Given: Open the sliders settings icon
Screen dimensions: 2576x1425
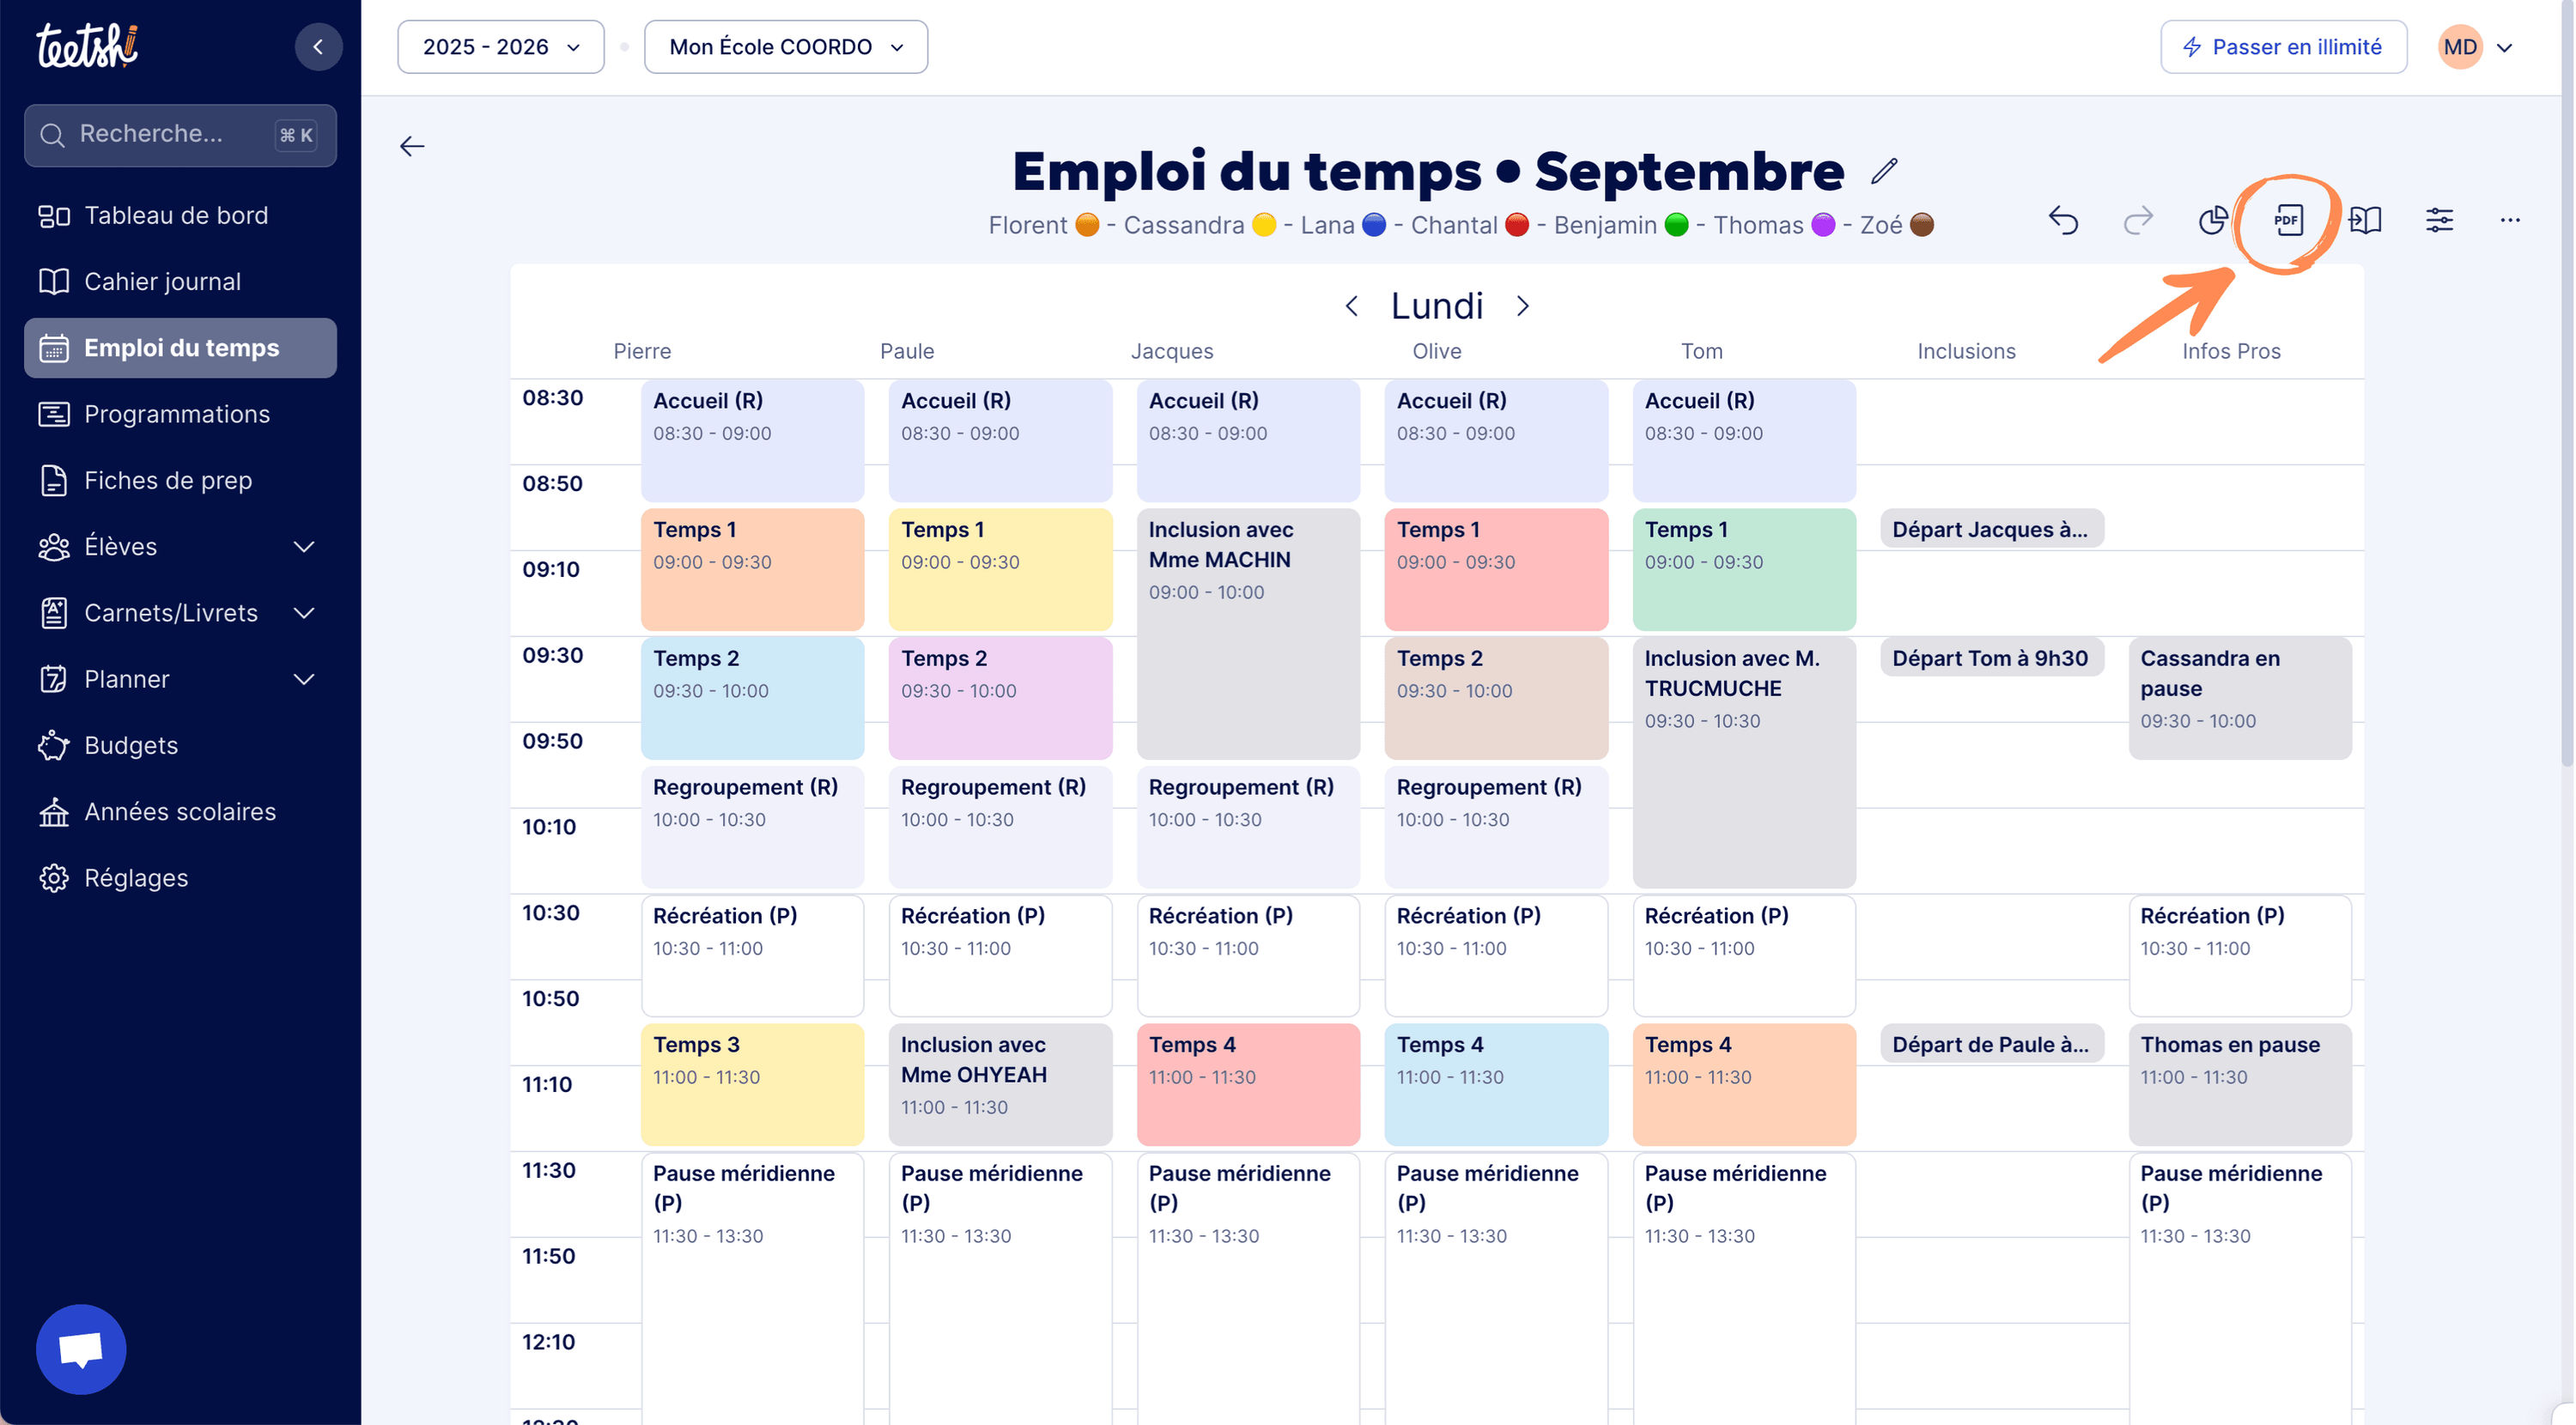Looking at the screenshot, I should point(2439,220).
